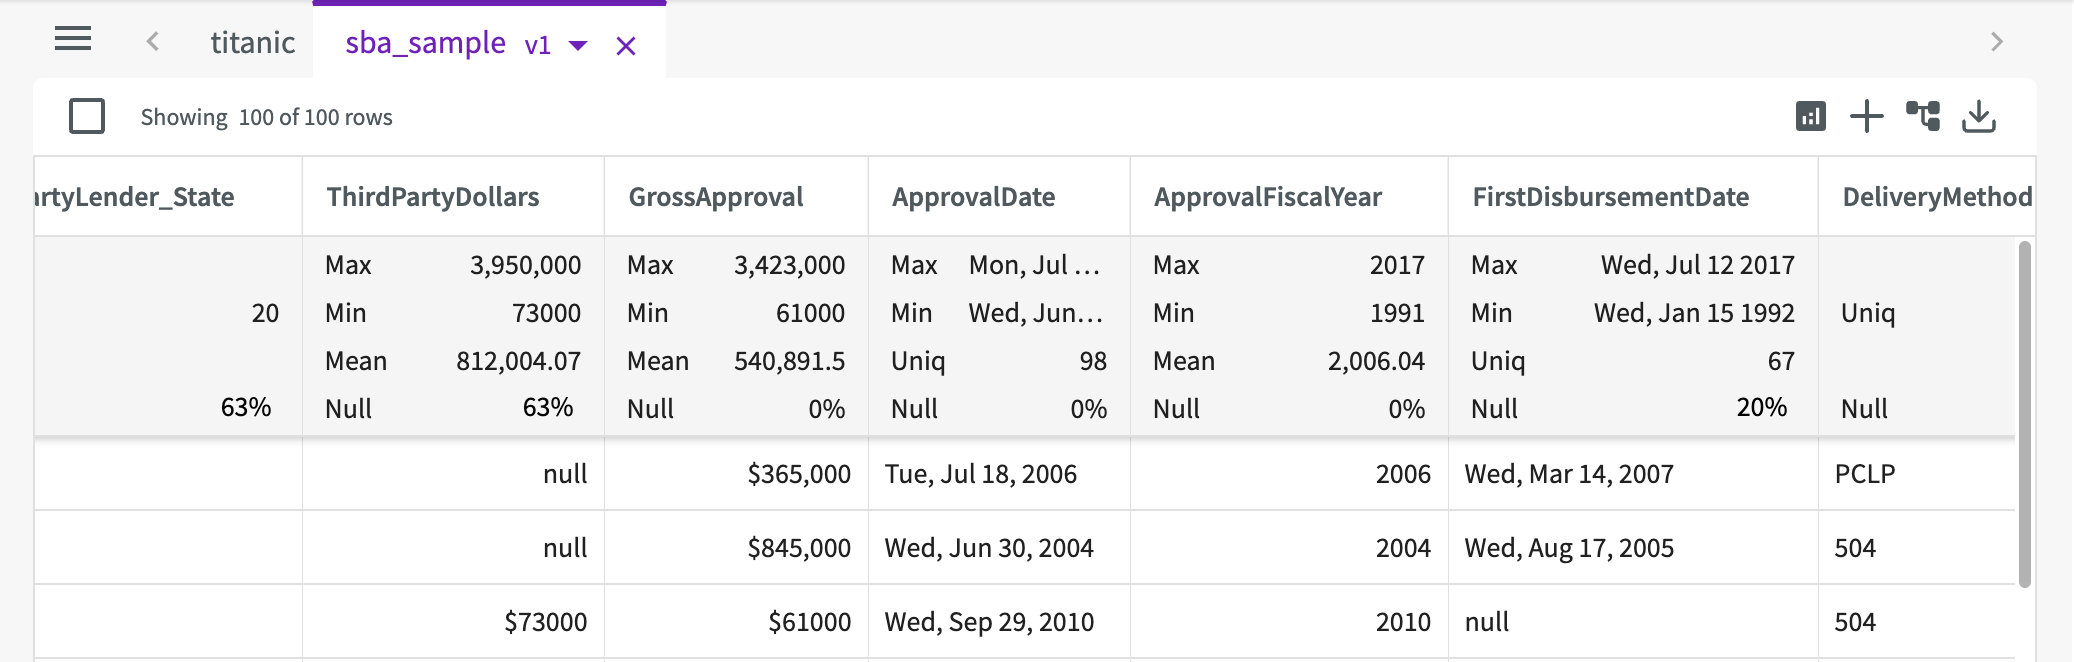Click the plus add icon
The image size is (2074, 662).
(1866, 117)
